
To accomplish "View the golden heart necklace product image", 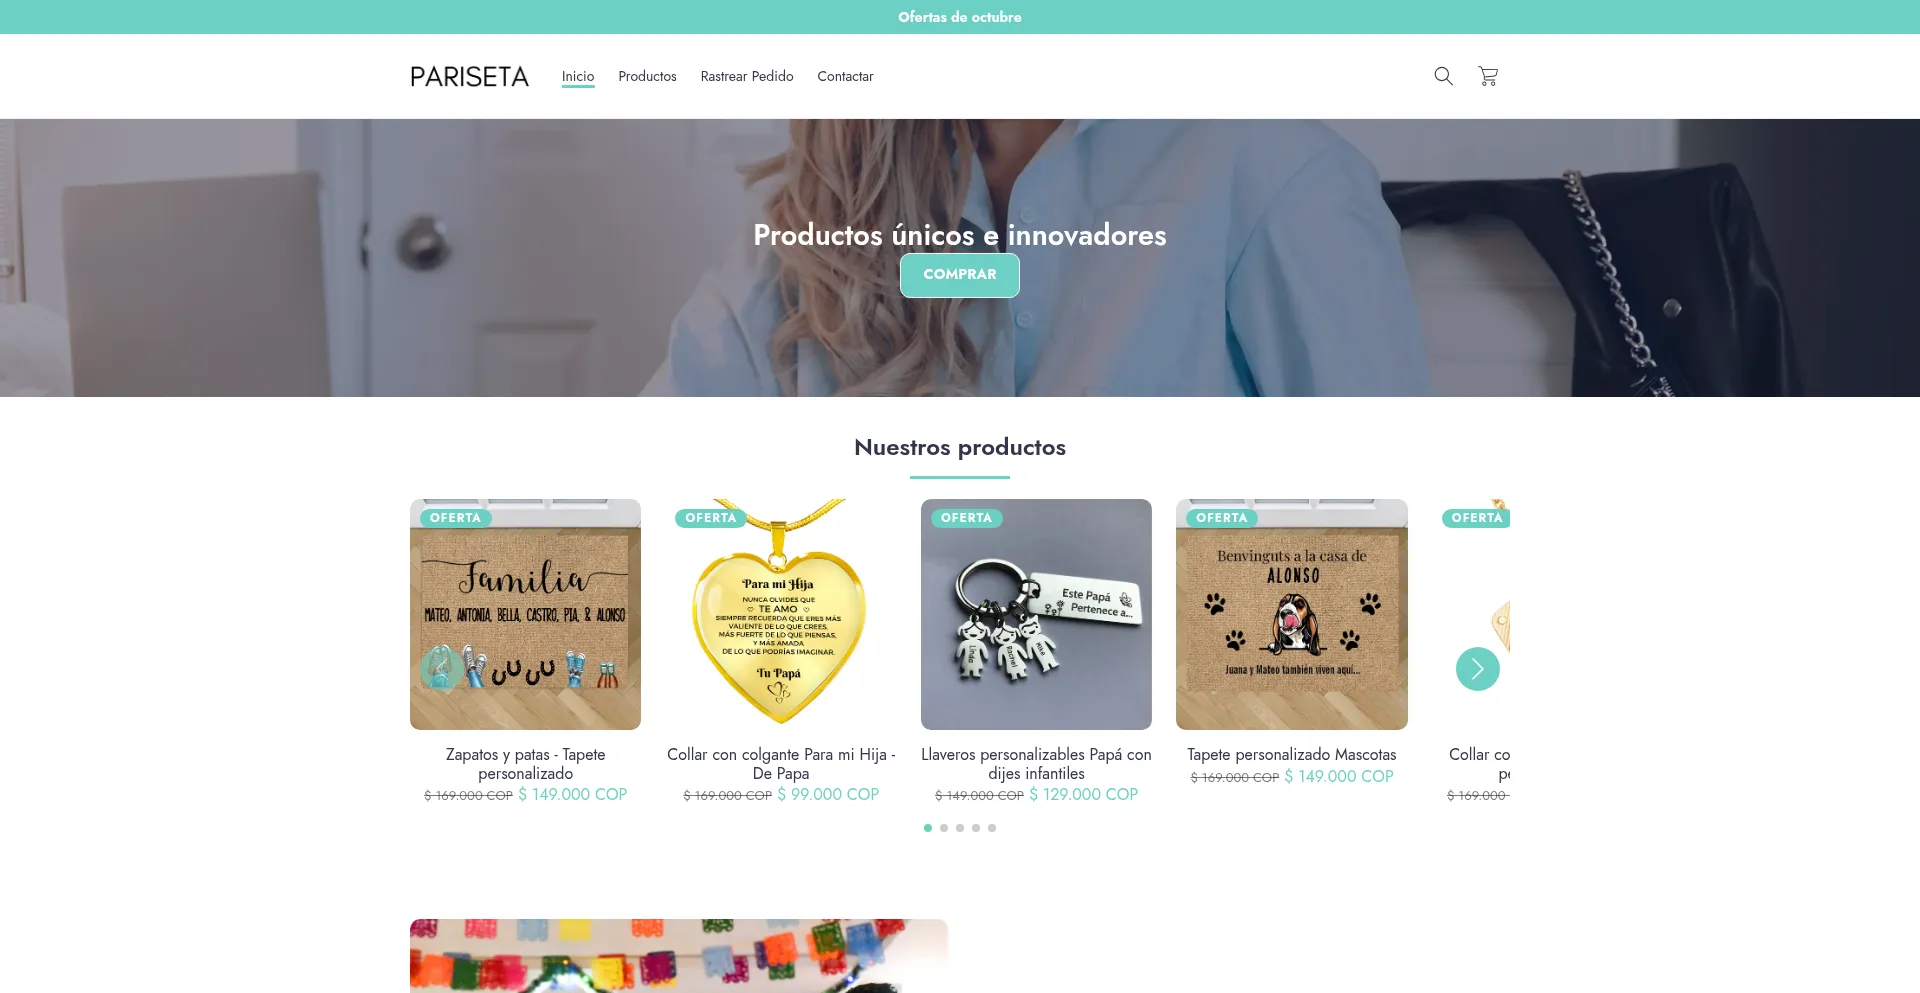I will point(781,614).
